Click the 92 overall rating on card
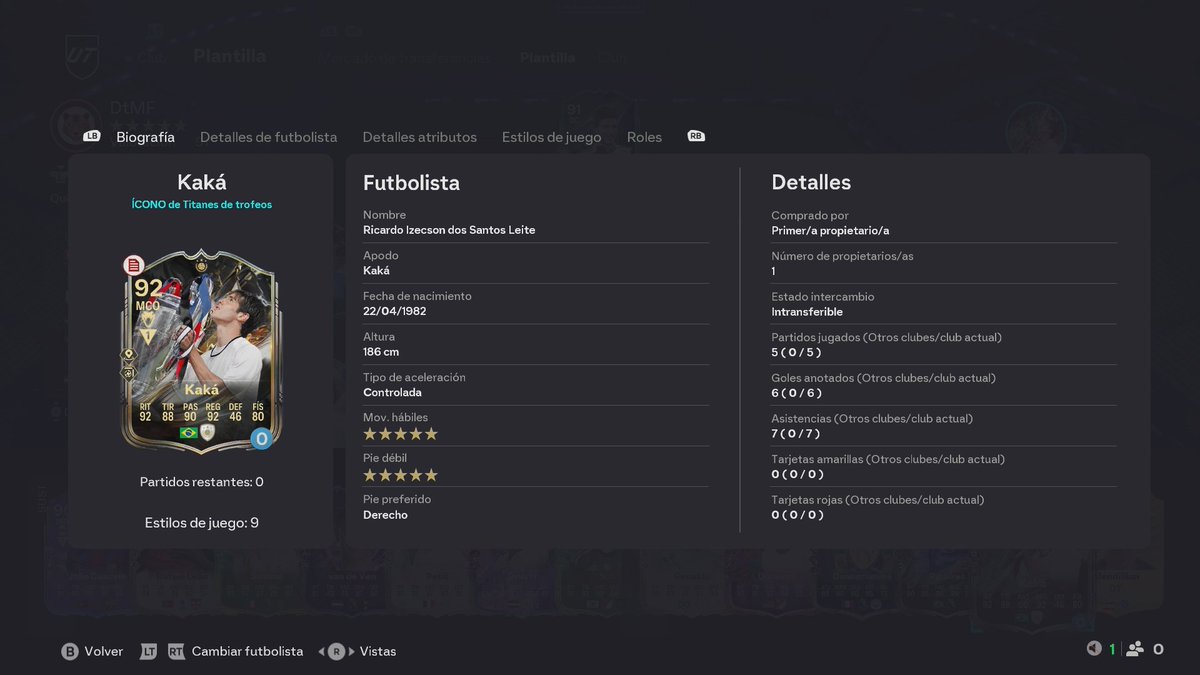Image resolution: width=1200 pixels, height=675 pixels. pyautogui.click(x=148, y=289)
